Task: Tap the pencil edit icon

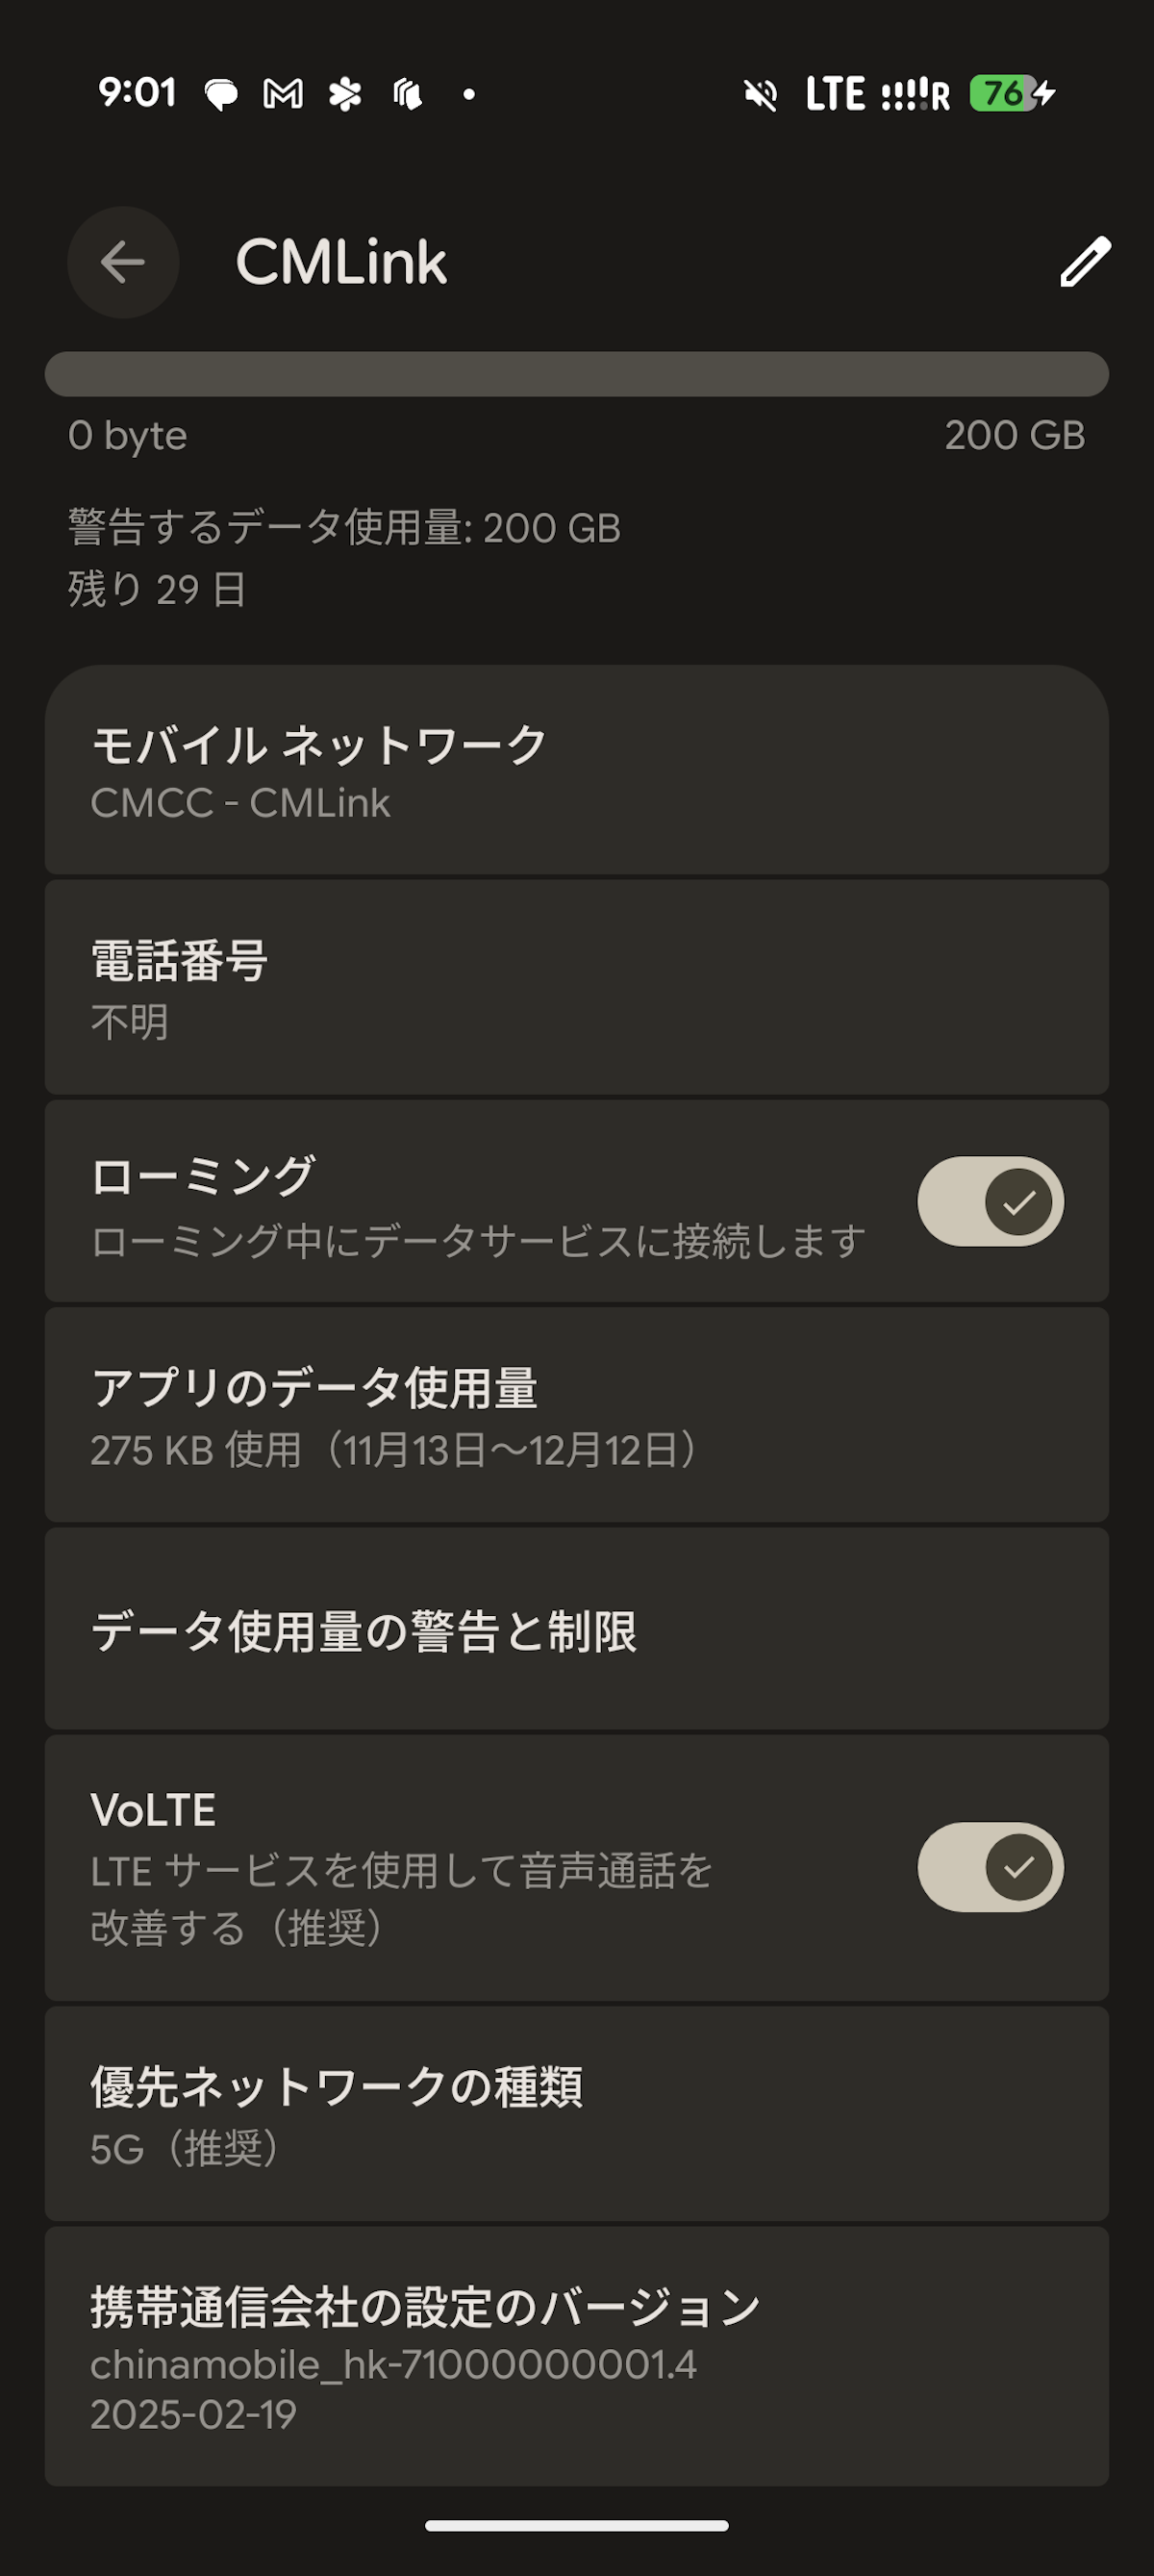Action: [x=1085, y=262]
